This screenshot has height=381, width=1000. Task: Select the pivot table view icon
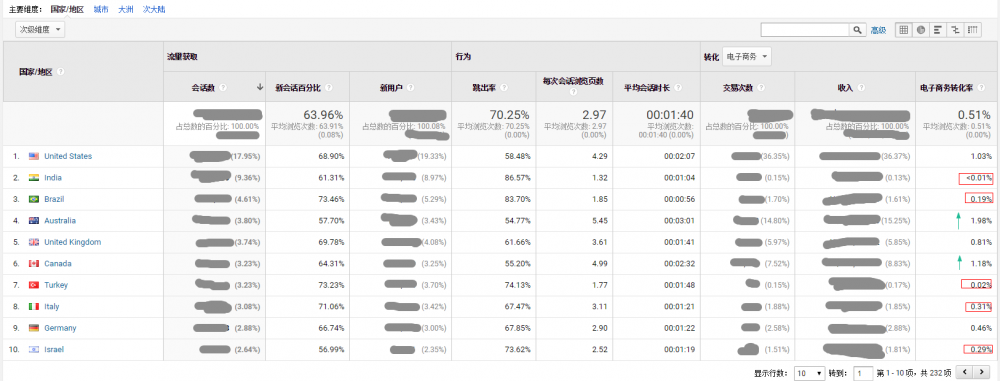(x=973, y=30)
